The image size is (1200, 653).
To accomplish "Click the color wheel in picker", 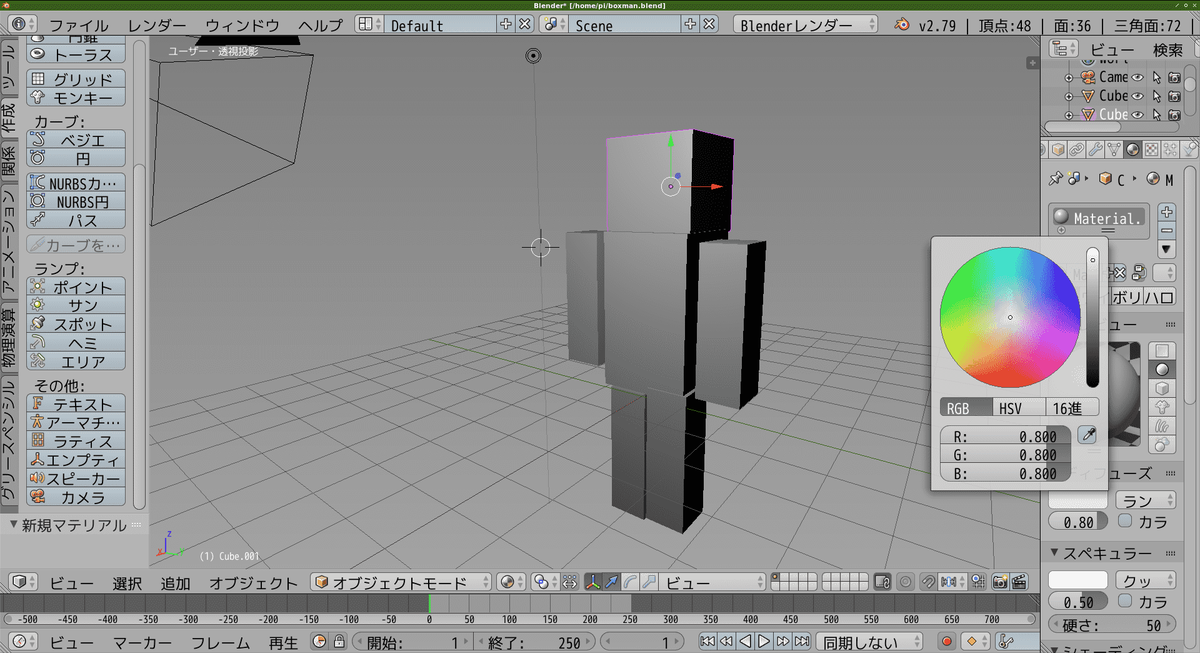I will (1010, 317).
